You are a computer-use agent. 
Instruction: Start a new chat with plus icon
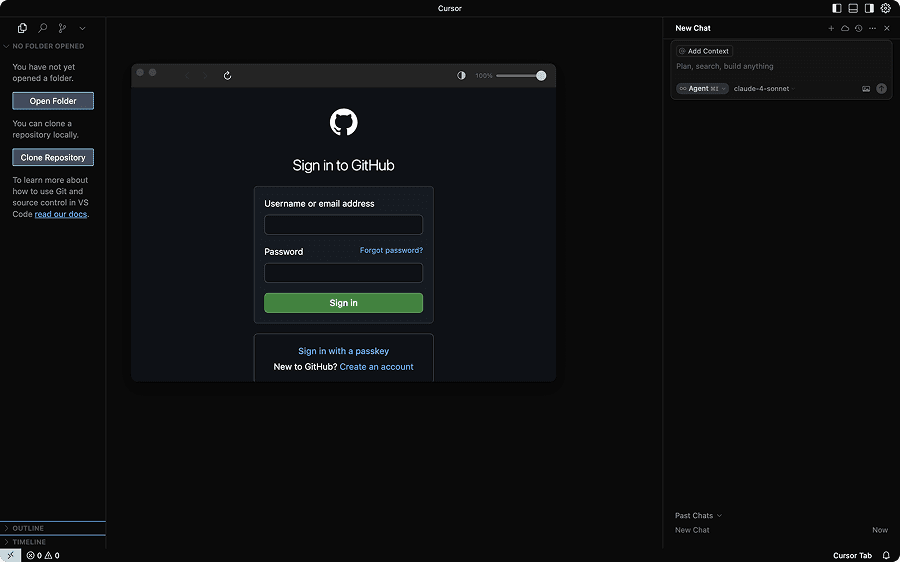coord(831,28)
